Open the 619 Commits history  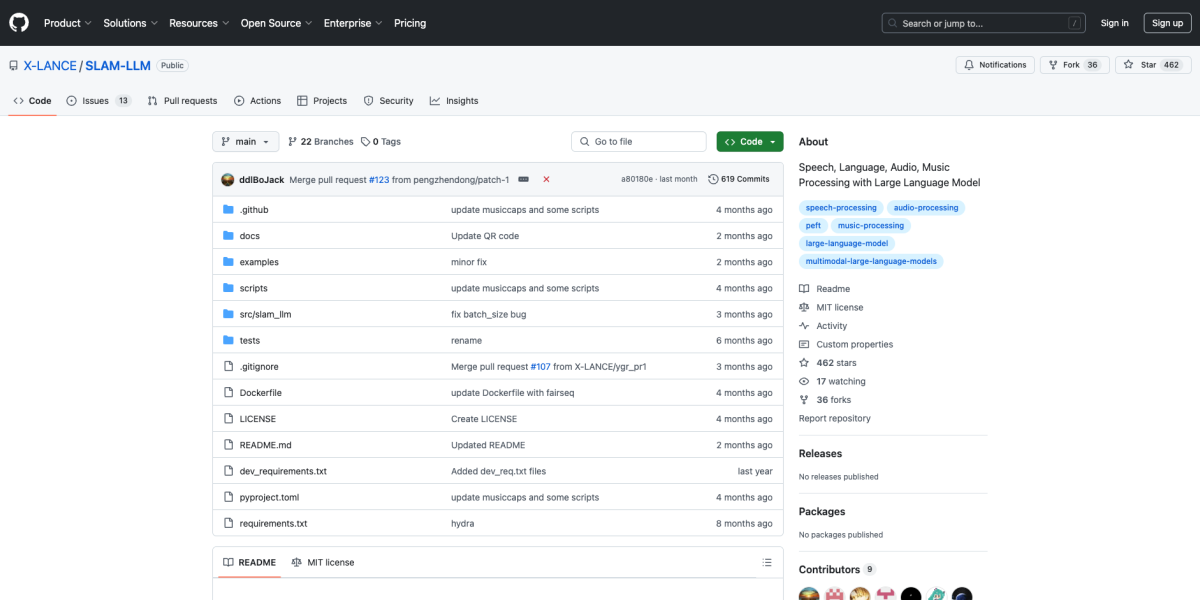pyautogui.click(x=739, y=179)
